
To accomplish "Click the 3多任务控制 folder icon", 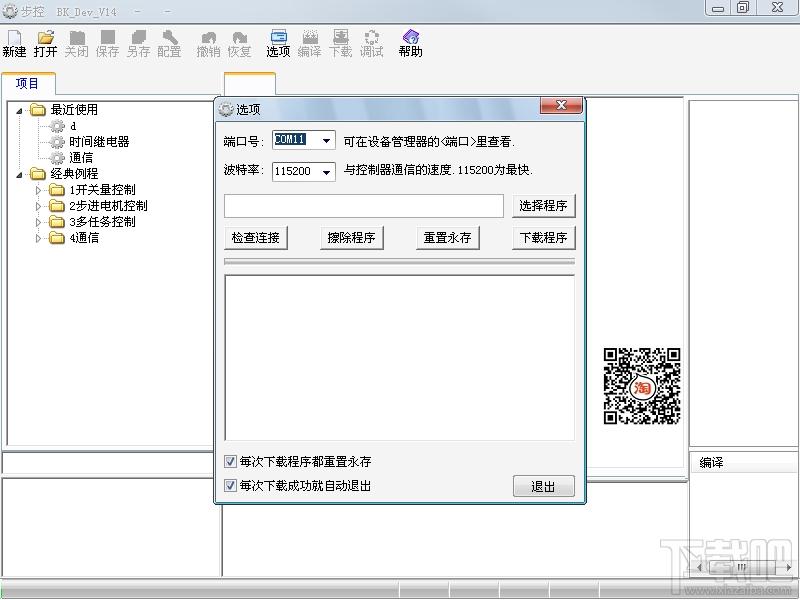I will (57, 222).
